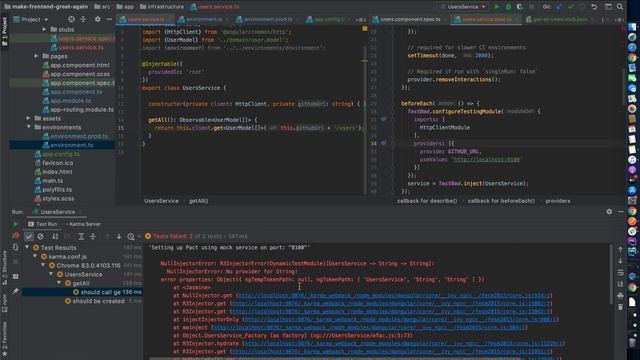Rerun tests in the Run panel
This screenshot has height=360, width=640.
coord(16,224)
